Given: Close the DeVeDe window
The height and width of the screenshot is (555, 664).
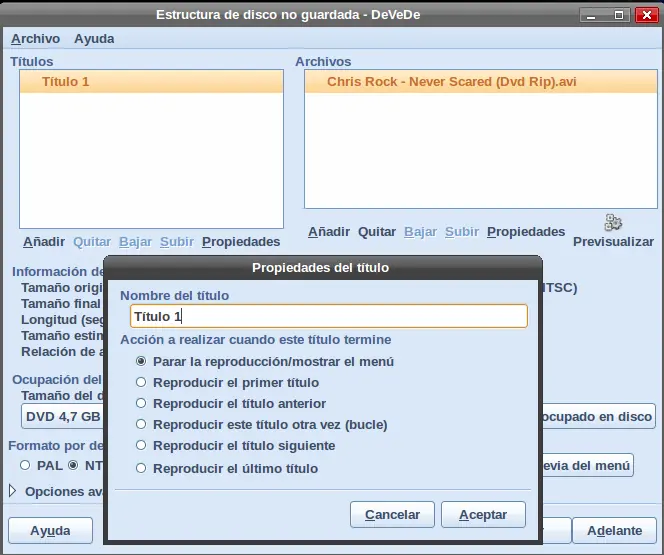Looking at the screenshot, I should pos(647,15).
